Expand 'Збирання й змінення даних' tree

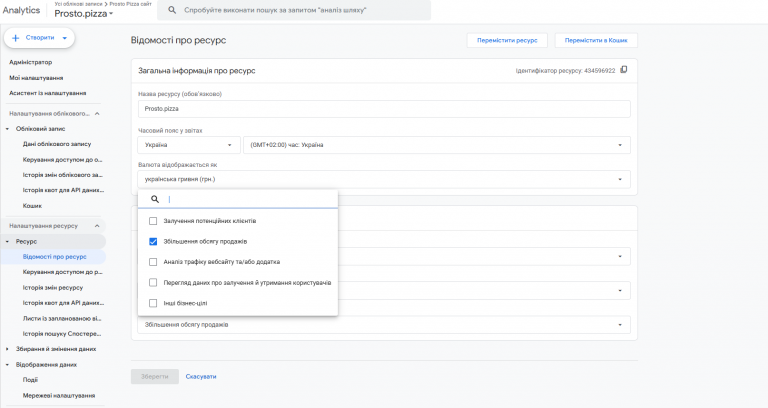8,349
